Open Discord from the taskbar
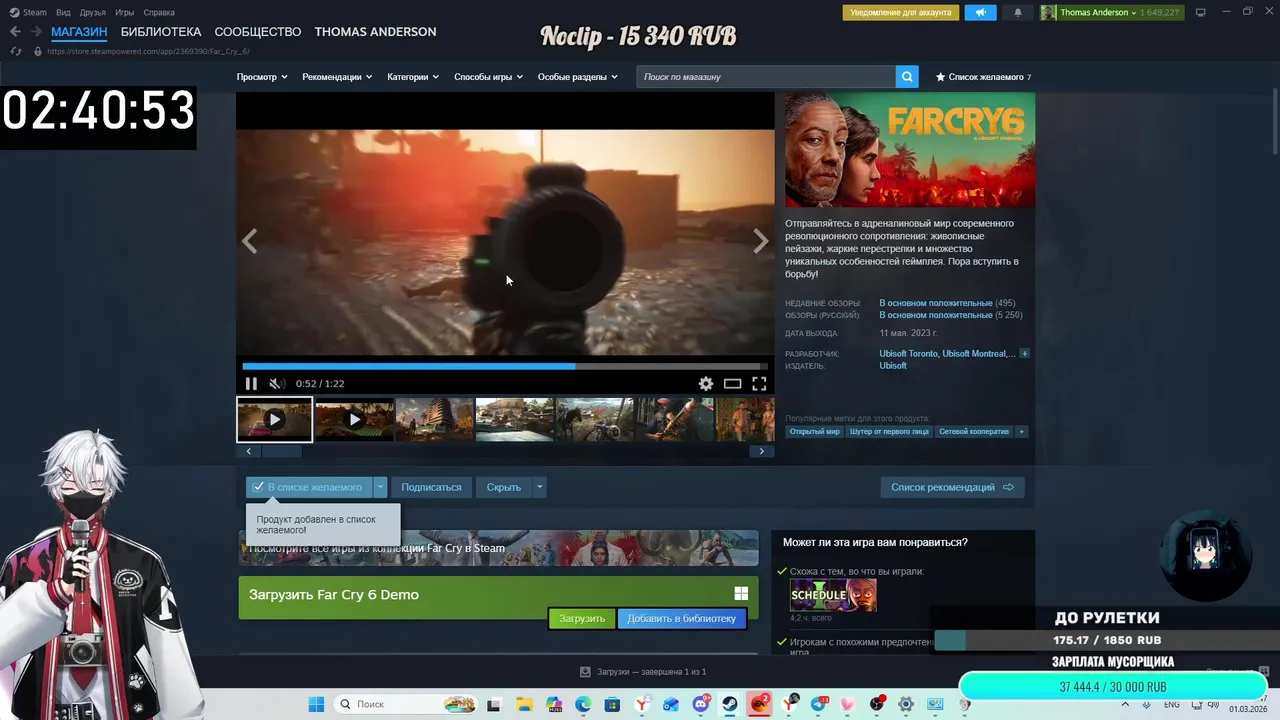Screen dimensions: 1280x720 pos(701,704)
